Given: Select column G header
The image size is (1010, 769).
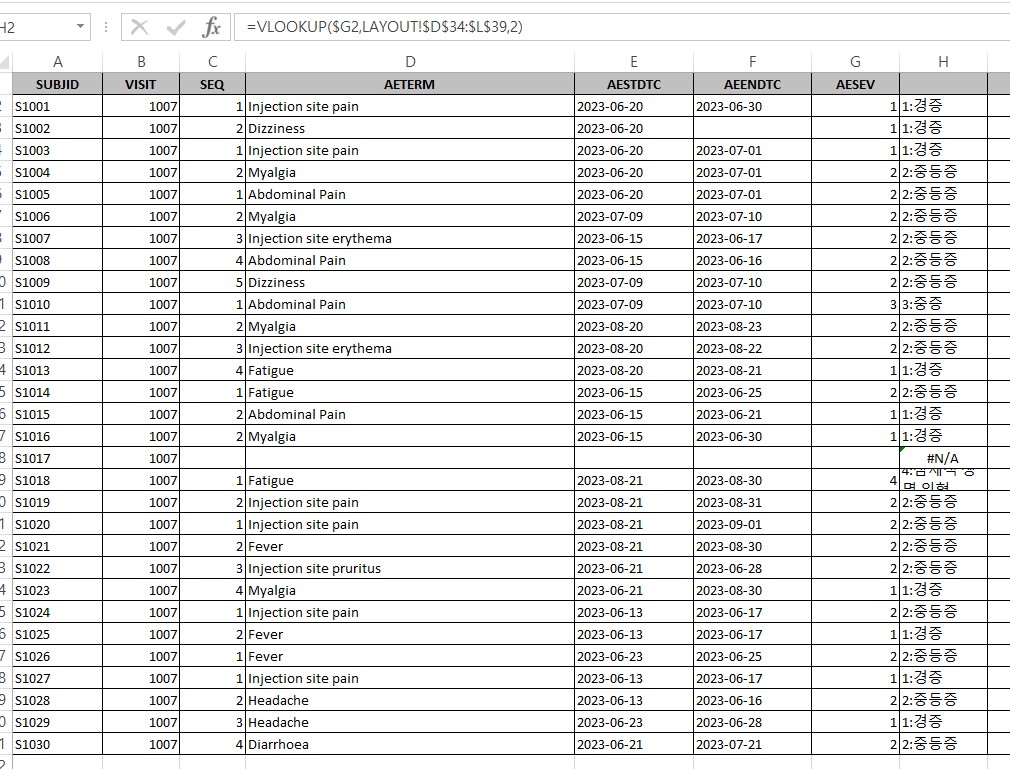Looking at the screenshot, I should tap(855, 62).
